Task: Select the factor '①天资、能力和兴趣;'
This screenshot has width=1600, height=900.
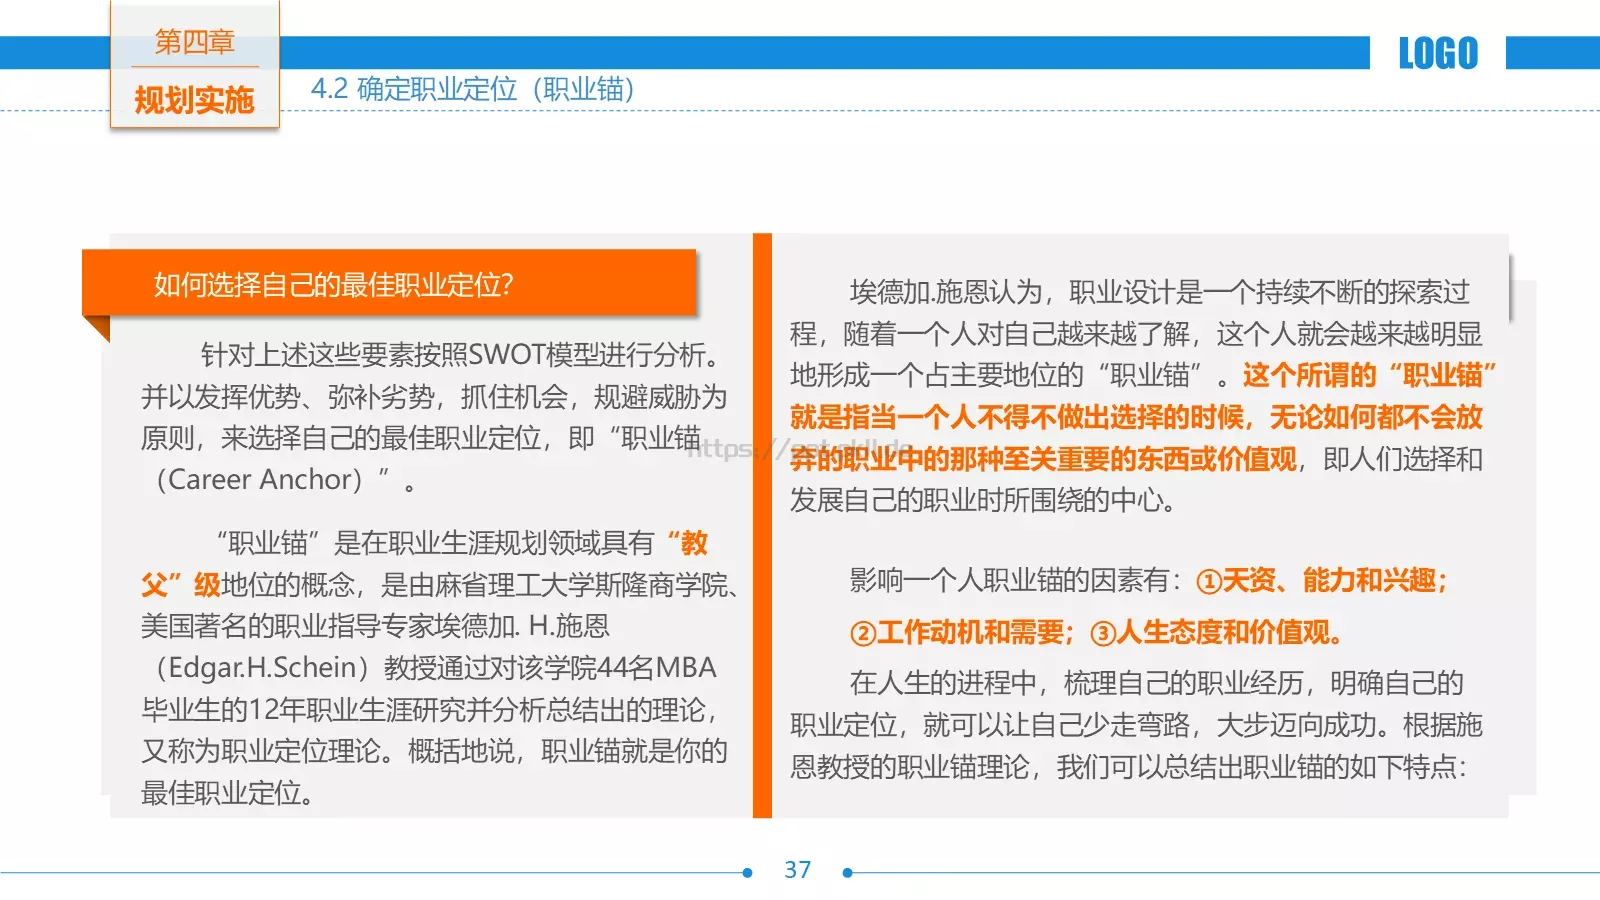Action: click(x=1321, y=580)
